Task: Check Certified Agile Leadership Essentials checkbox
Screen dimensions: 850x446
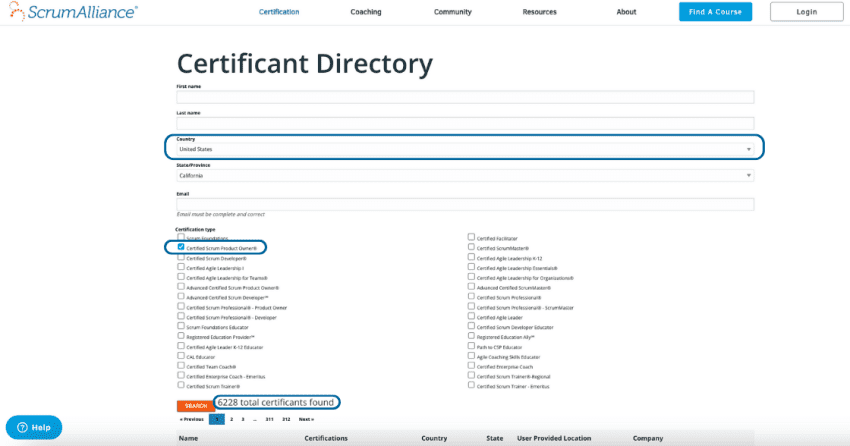Action: tap(472, 267)
